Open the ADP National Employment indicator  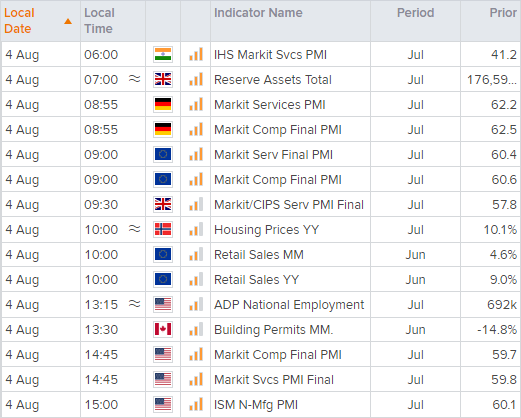[289, 305]
